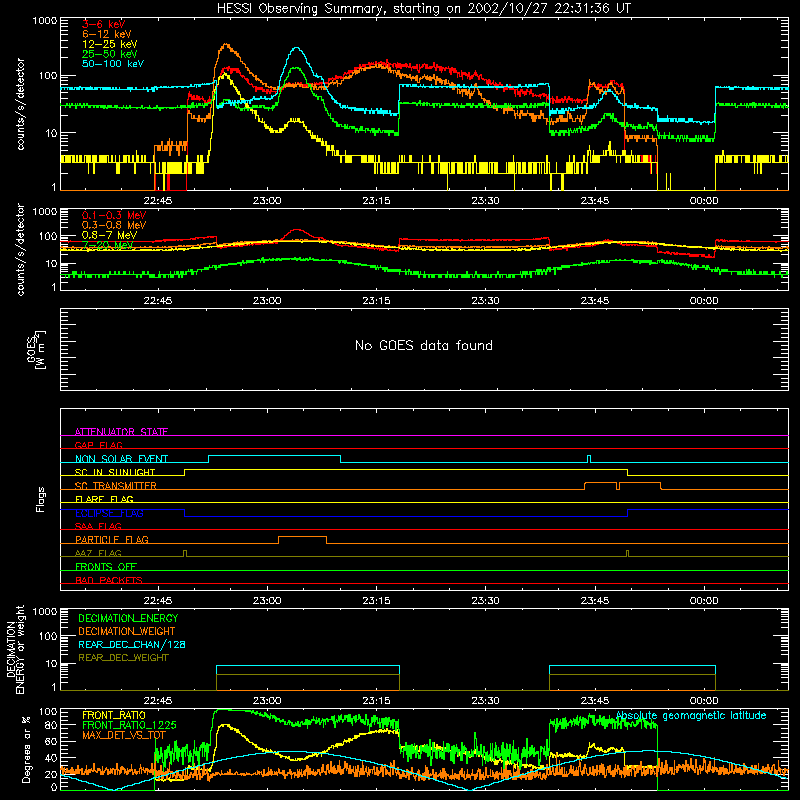Click the '25-50 keV' legend label
Viewport: 800px width, 800px height.
click(x=110, y=54)
